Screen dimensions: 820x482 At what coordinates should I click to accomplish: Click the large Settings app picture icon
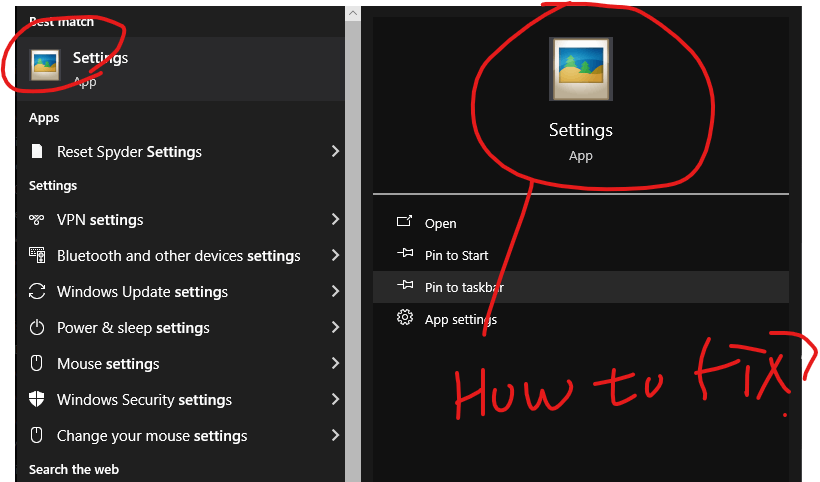(580, 69)
